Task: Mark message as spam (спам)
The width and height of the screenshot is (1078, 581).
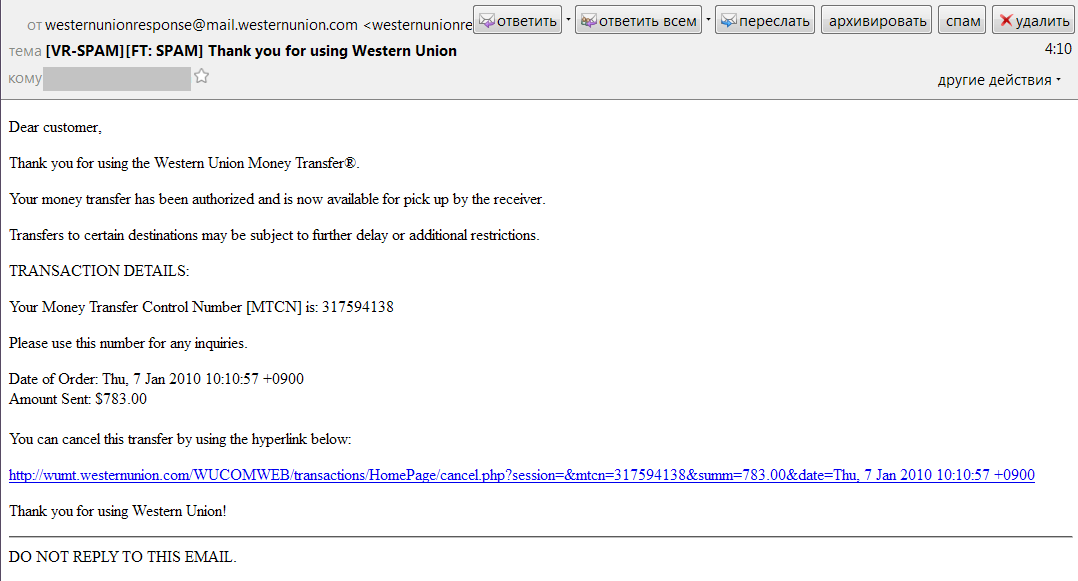Action: (x=962, y=20)
